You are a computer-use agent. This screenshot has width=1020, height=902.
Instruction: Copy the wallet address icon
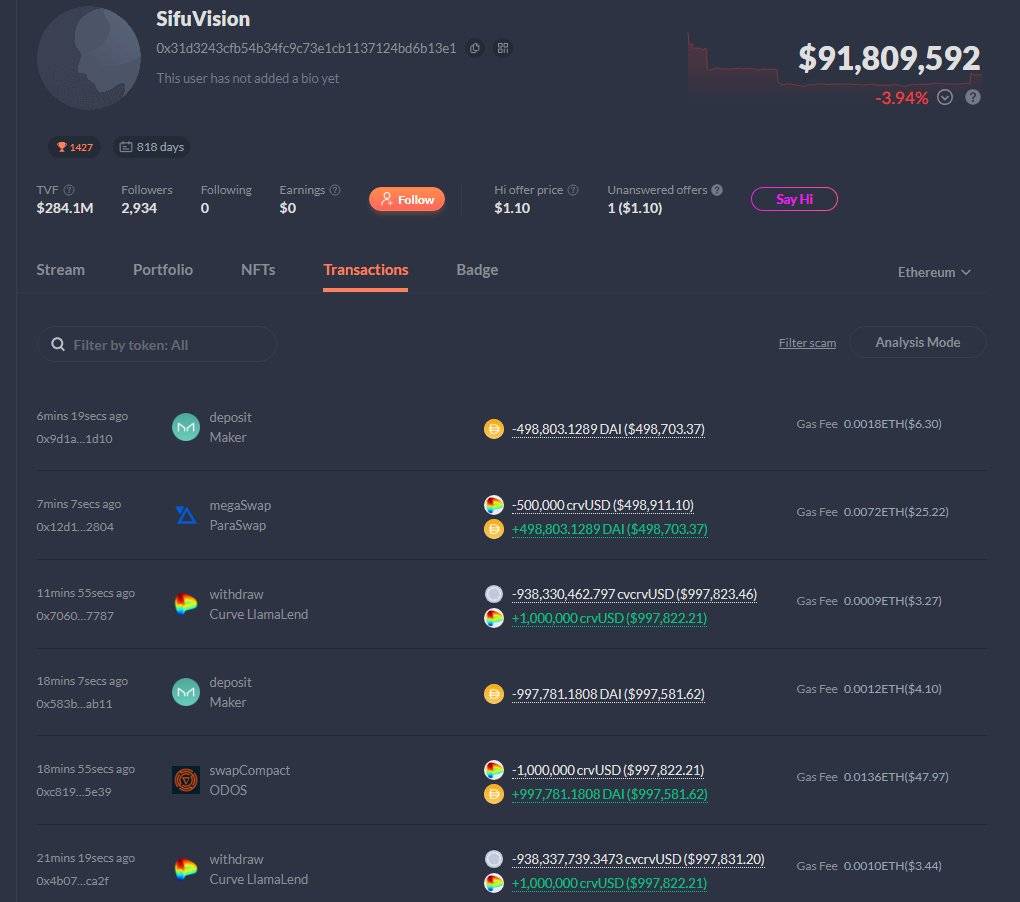(x=475, y=48)
